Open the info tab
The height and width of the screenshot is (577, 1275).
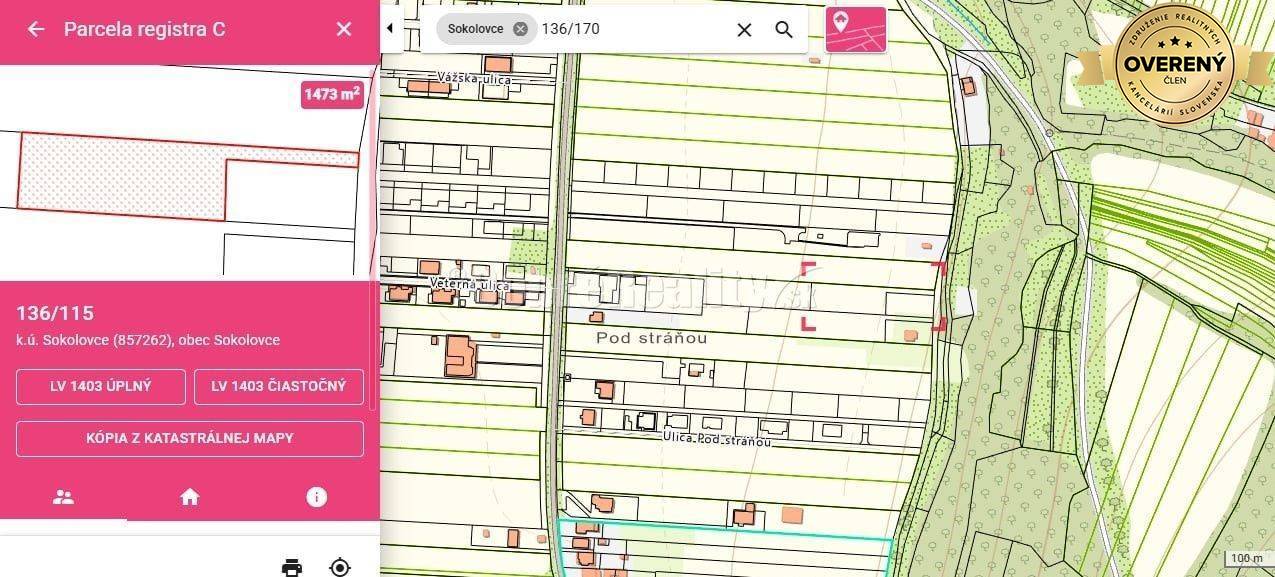pyautogui.click(x=316, y=497)
